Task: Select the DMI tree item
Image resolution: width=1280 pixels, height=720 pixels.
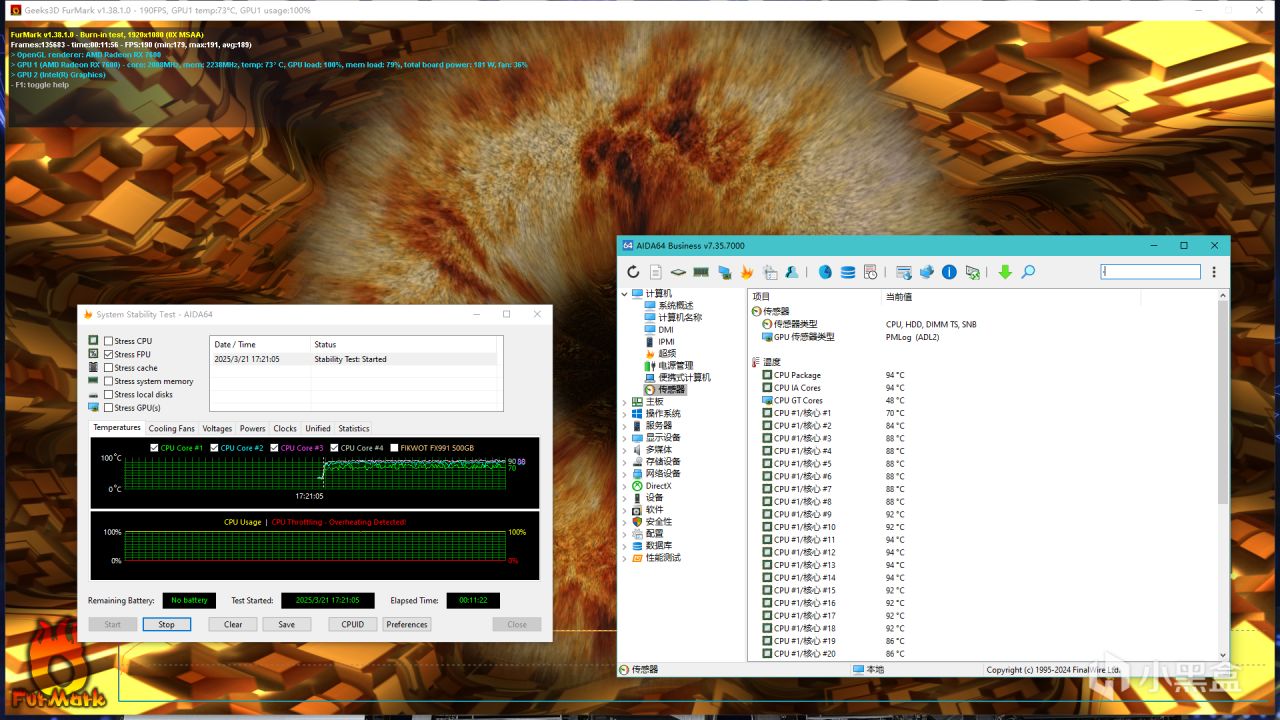Action: (666, 330)
